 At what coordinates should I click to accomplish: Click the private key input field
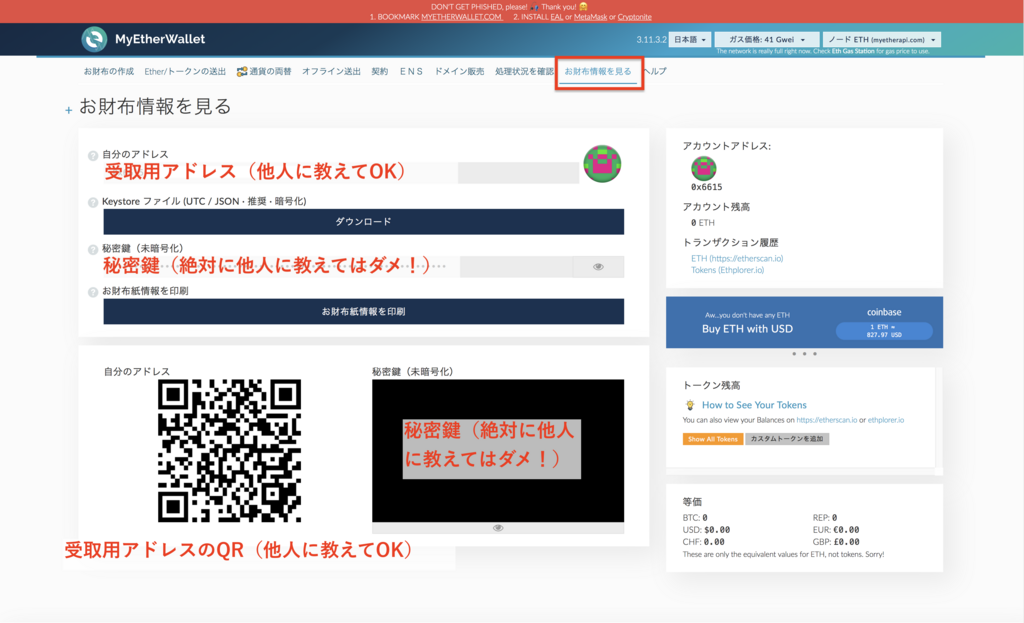338,266
